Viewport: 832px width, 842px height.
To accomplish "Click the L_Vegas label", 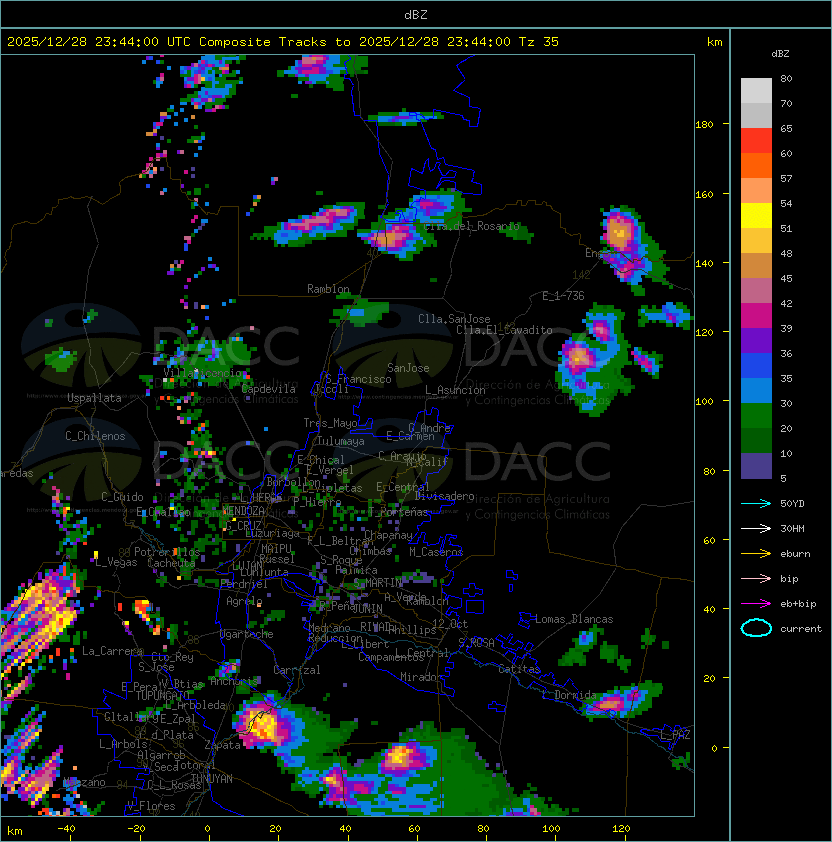I will pos(116,562).
